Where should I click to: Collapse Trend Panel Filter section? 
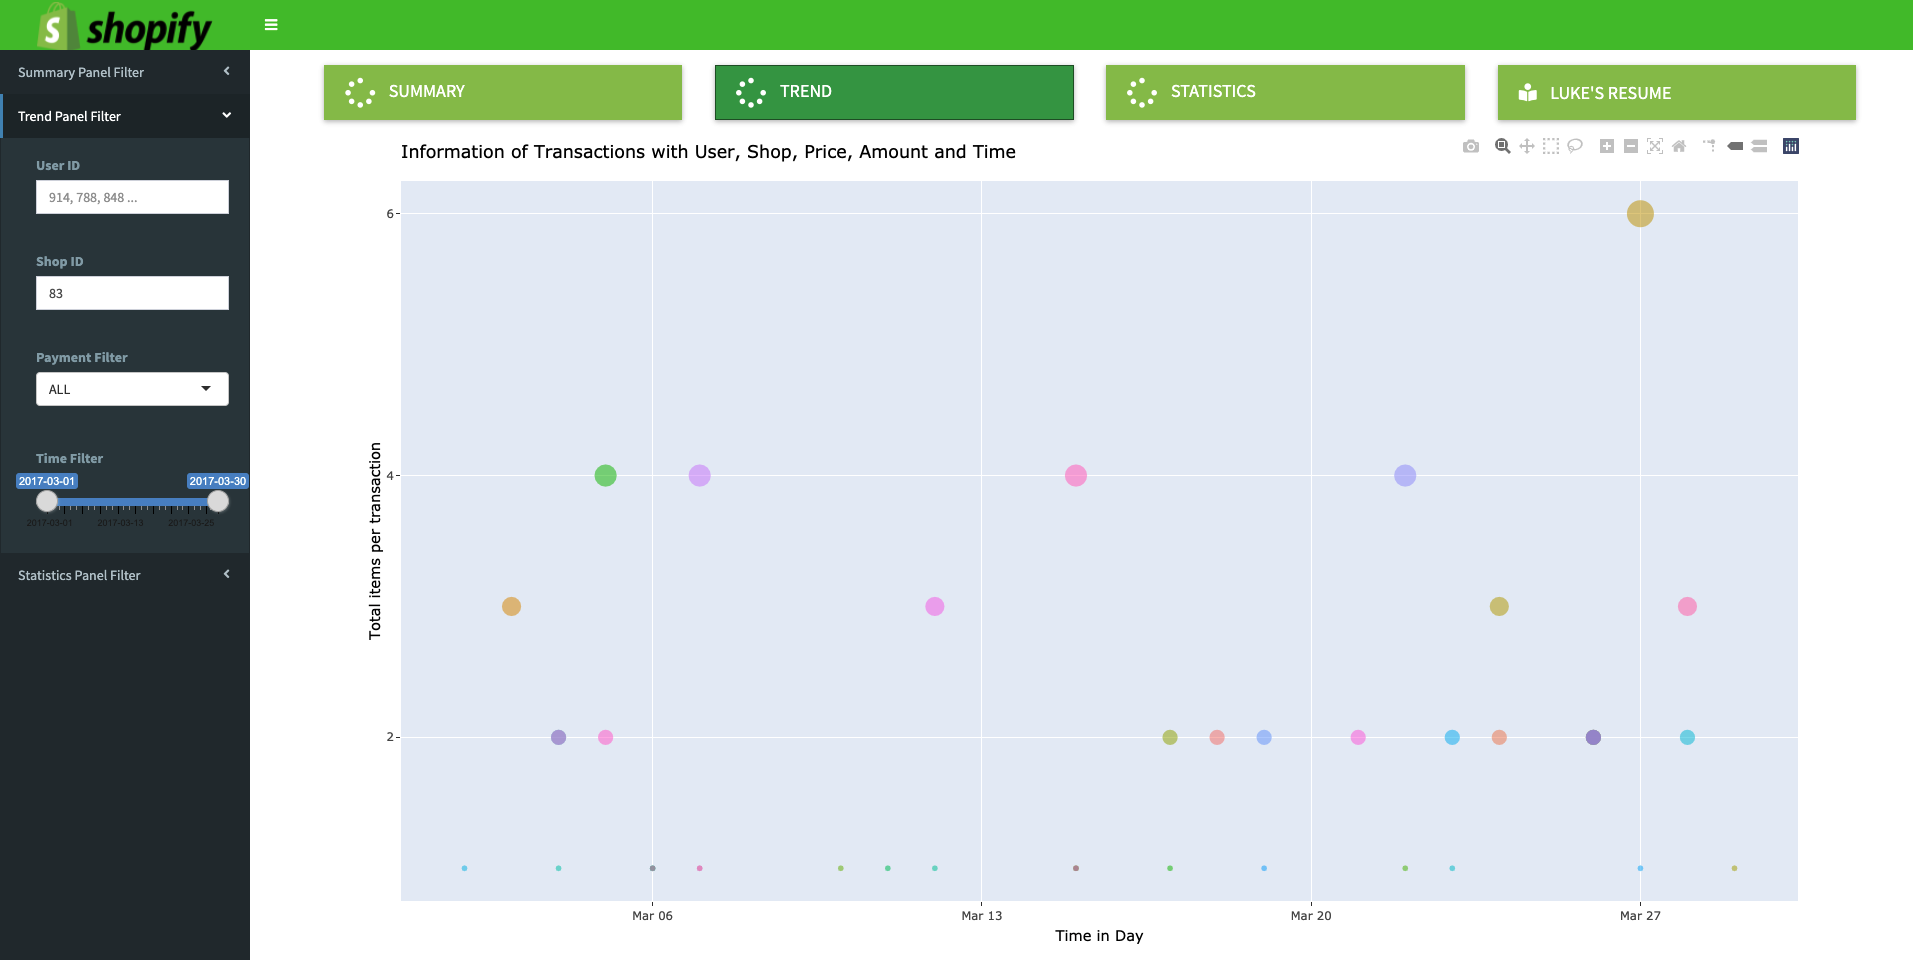click(125, 116)
